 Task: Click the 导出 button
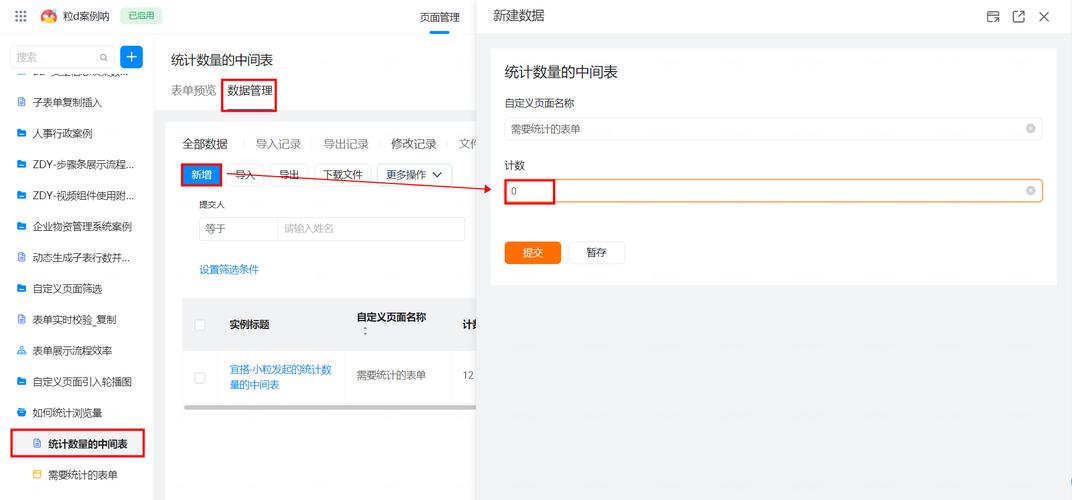[289, 175]
